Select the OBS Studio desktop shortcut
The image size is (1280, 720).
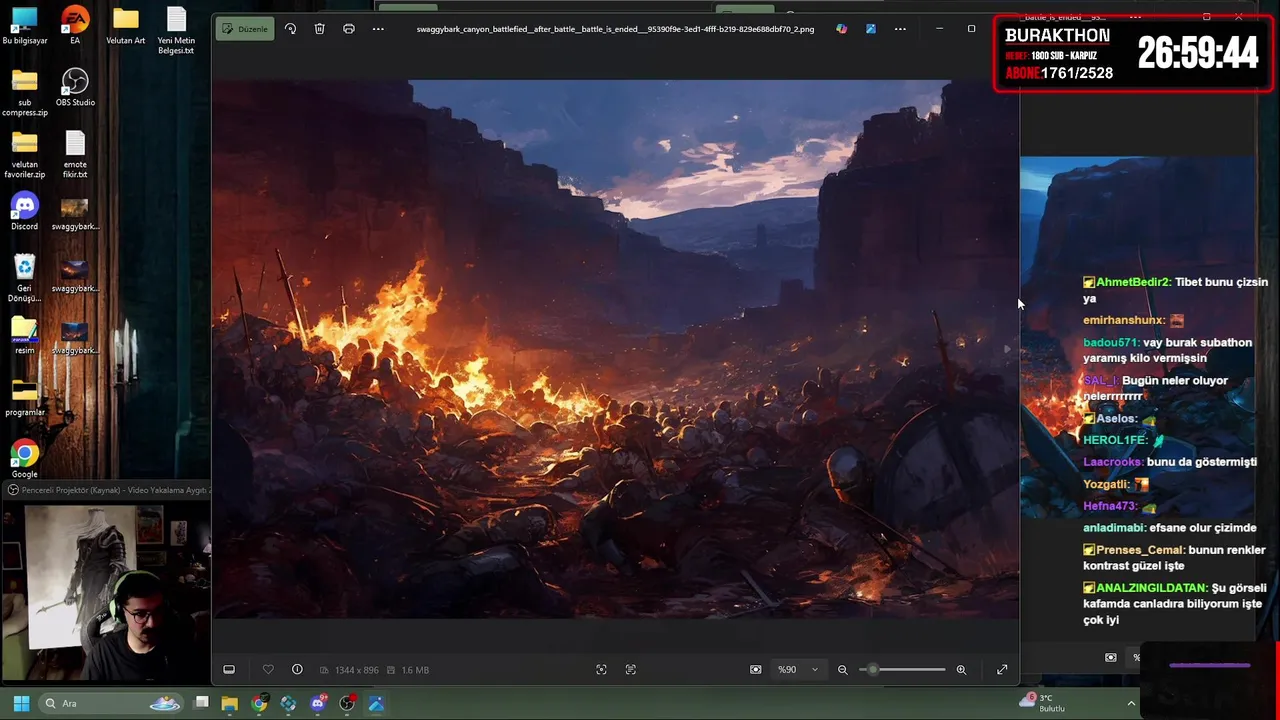(x=75, y=88)
